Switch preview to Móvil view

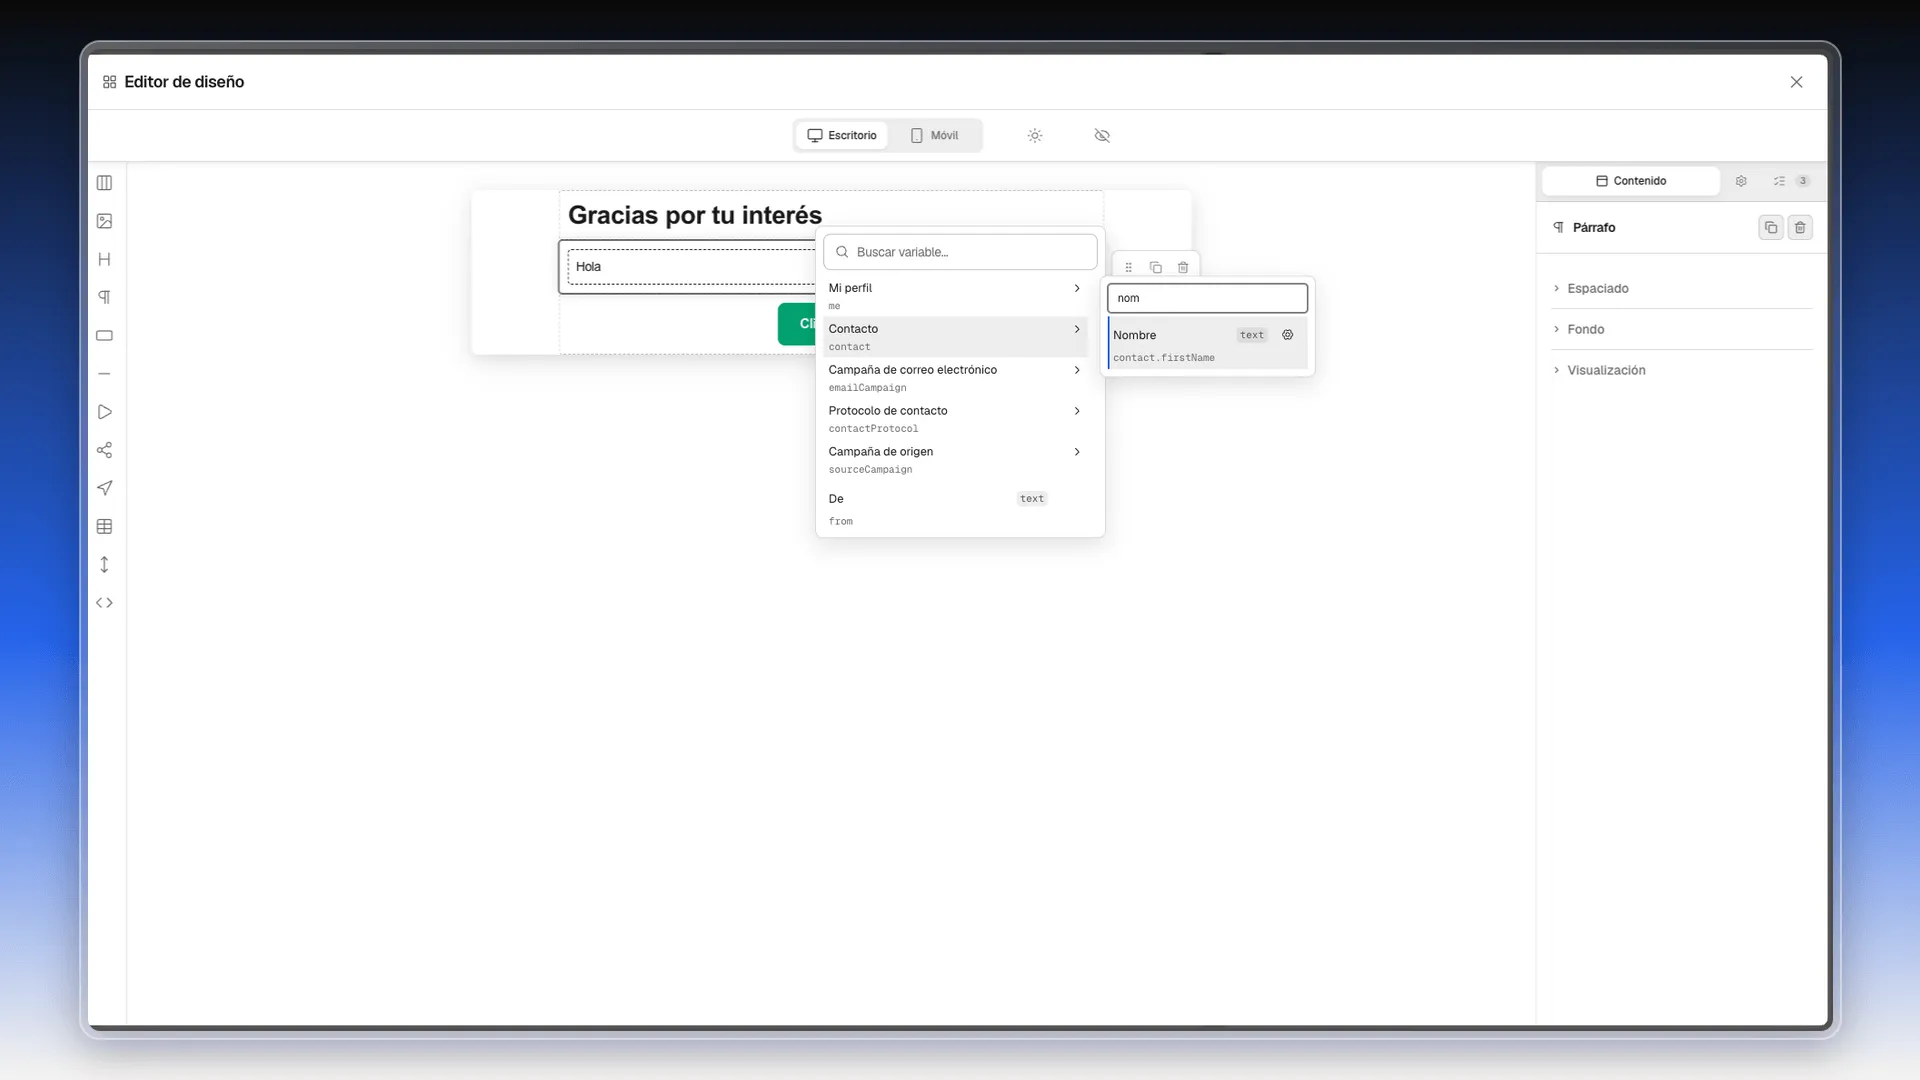[x=934, y=135]
